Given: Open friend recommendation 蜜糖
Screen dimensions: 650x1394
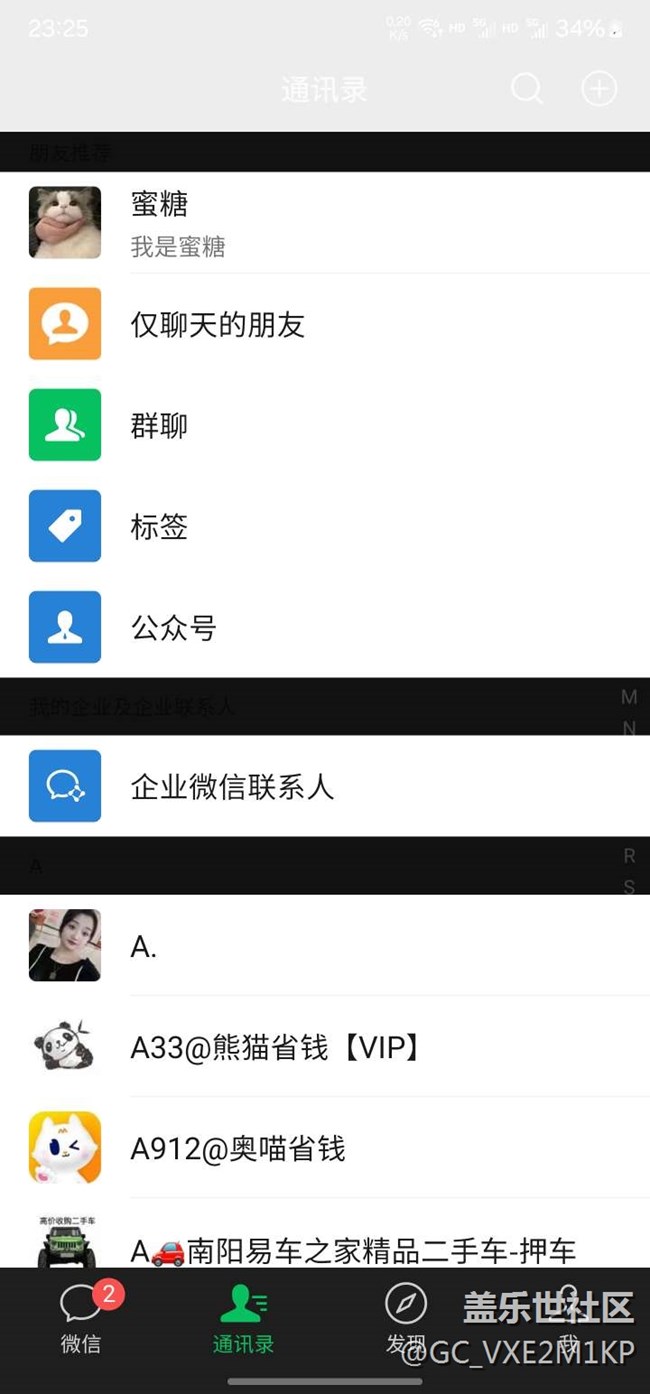Looking at the screenshot, I should click(x=325, y=222).
